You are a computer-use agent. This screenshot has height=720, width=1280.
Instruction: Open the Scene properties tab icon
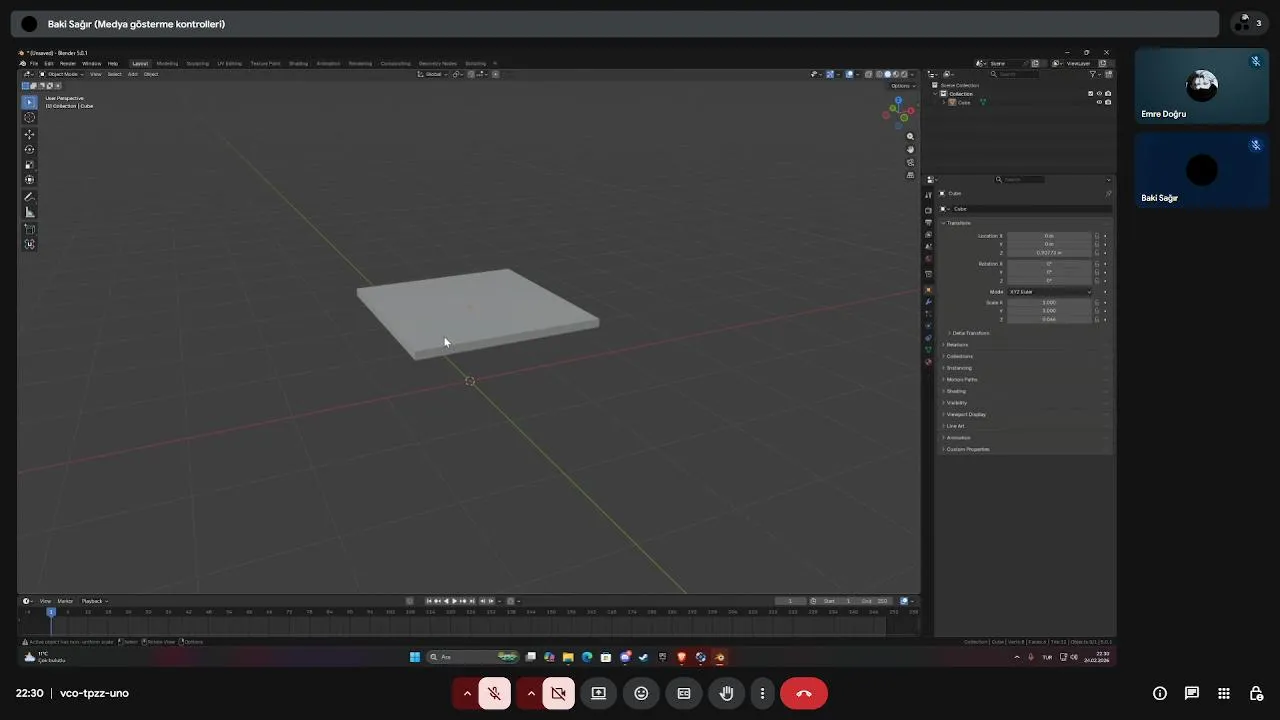[928, 246]
